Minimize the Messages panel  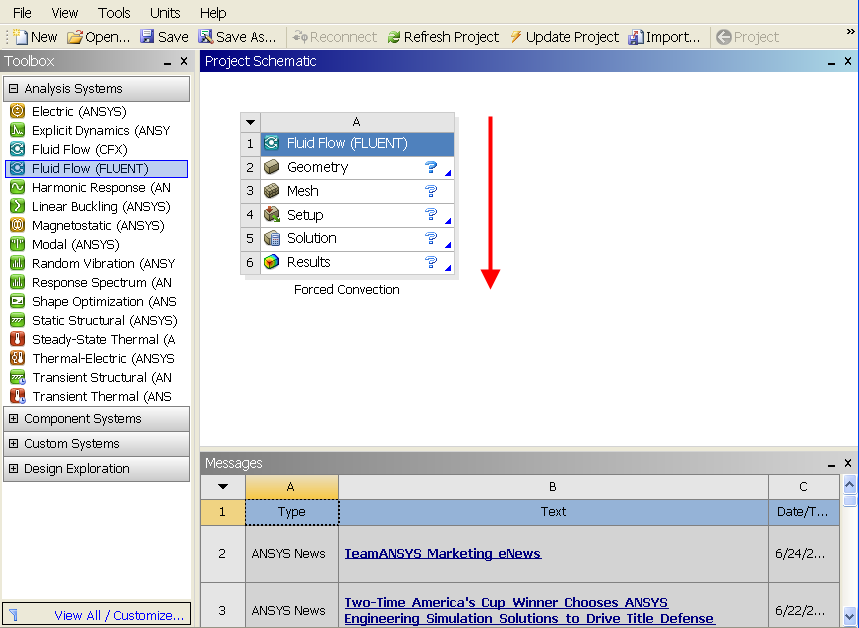[x=832, y=465]
